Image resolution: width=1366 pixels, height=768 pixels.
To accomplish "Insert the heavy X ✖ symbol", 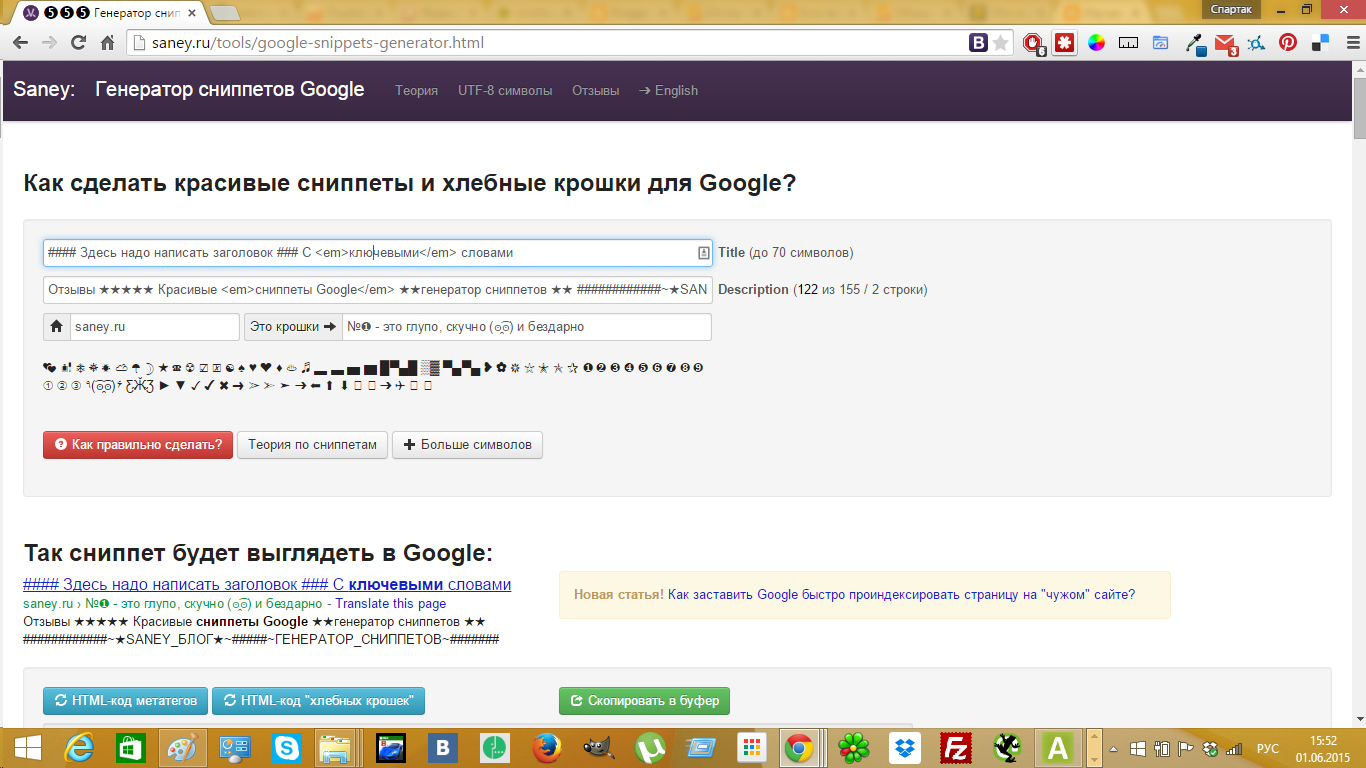I will (x=224, y=385).
